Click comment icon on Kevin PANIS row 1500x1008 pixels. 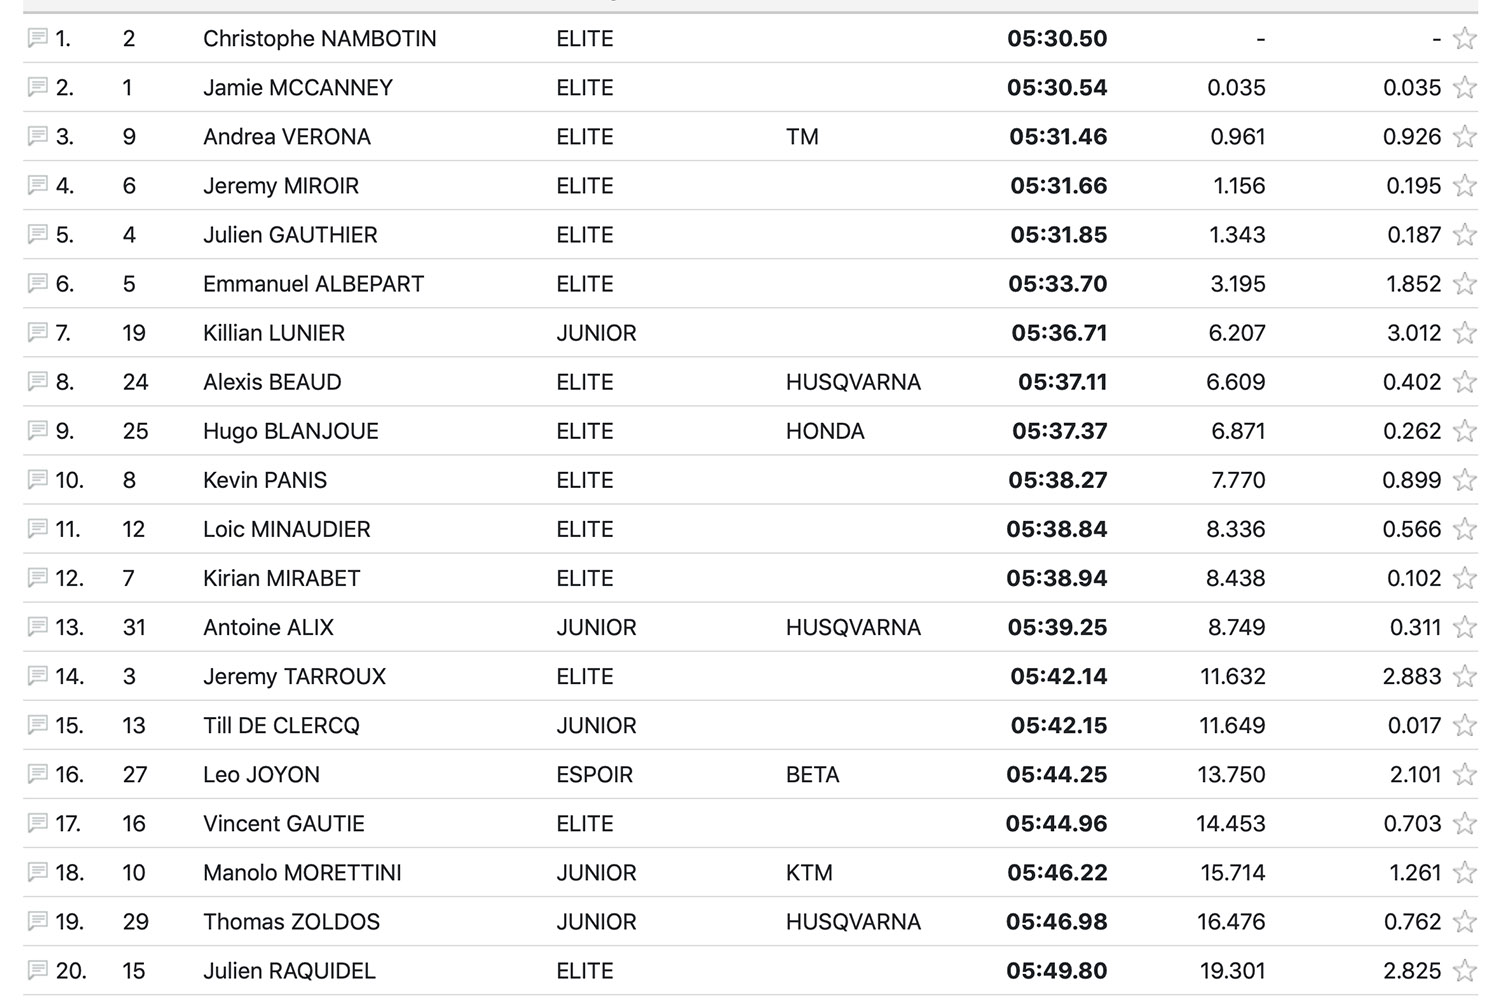pos(38,479)
